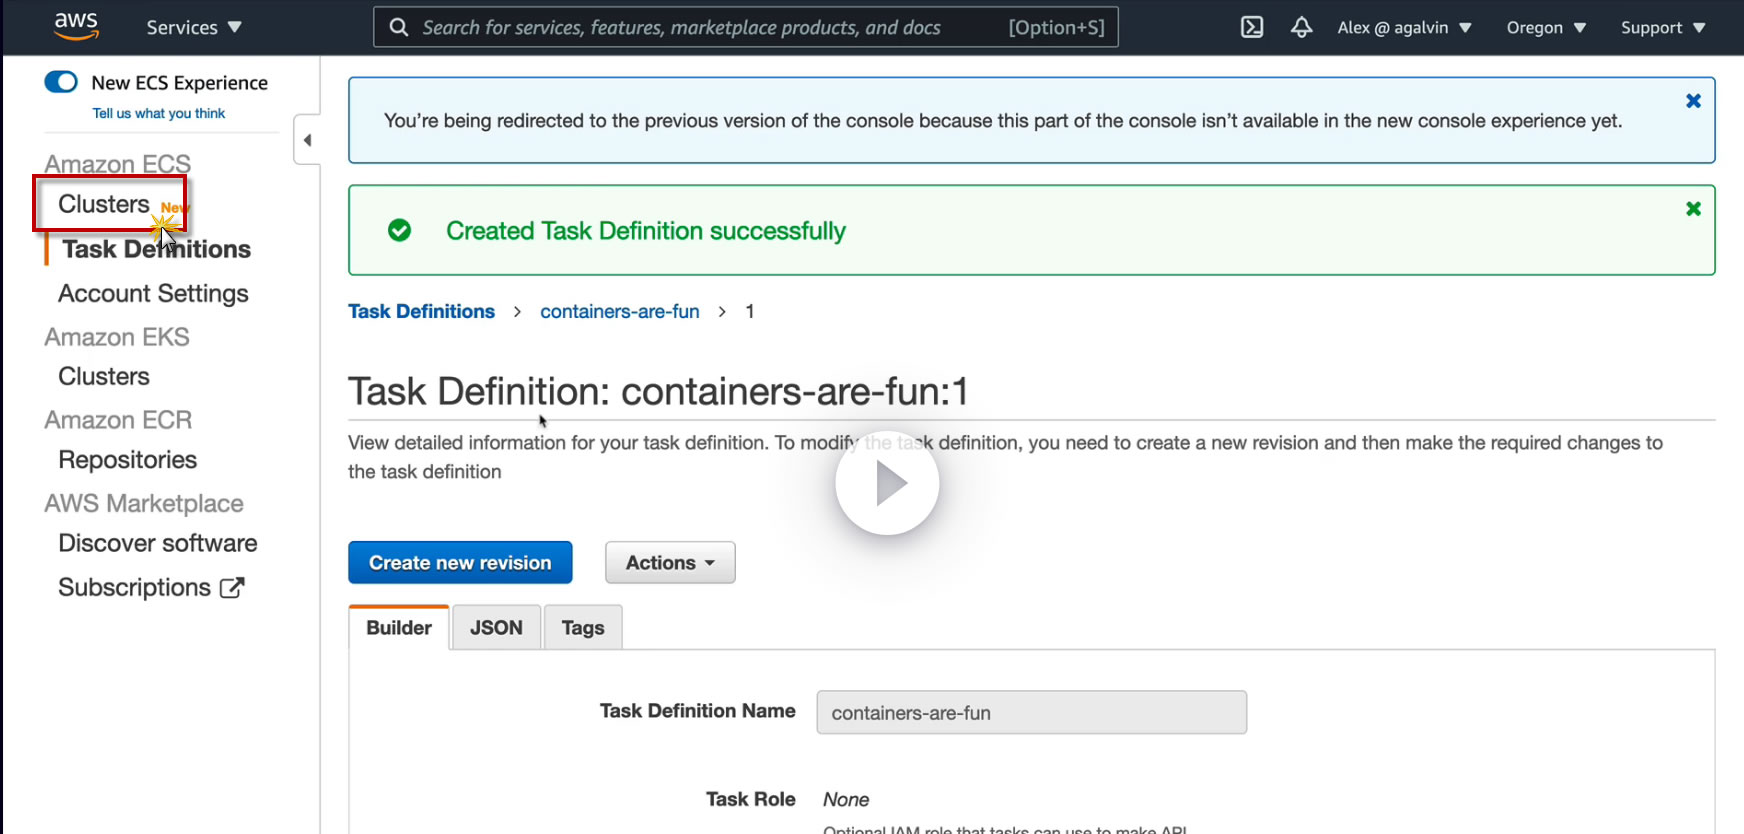Switch to the JSON tab
1744x834 pixels.
(x=496, y=628)
